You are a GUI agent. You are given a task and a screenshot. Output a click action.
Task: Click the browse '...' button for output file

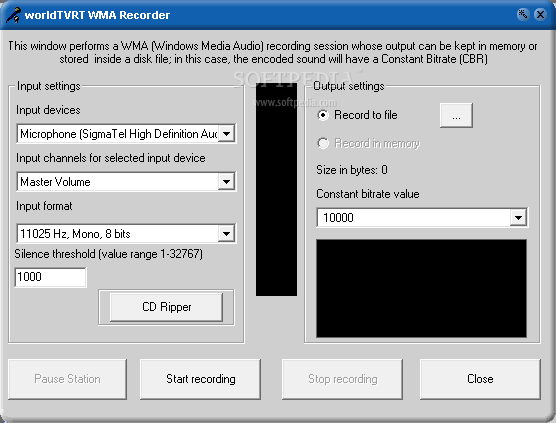(x=456, y=115)
